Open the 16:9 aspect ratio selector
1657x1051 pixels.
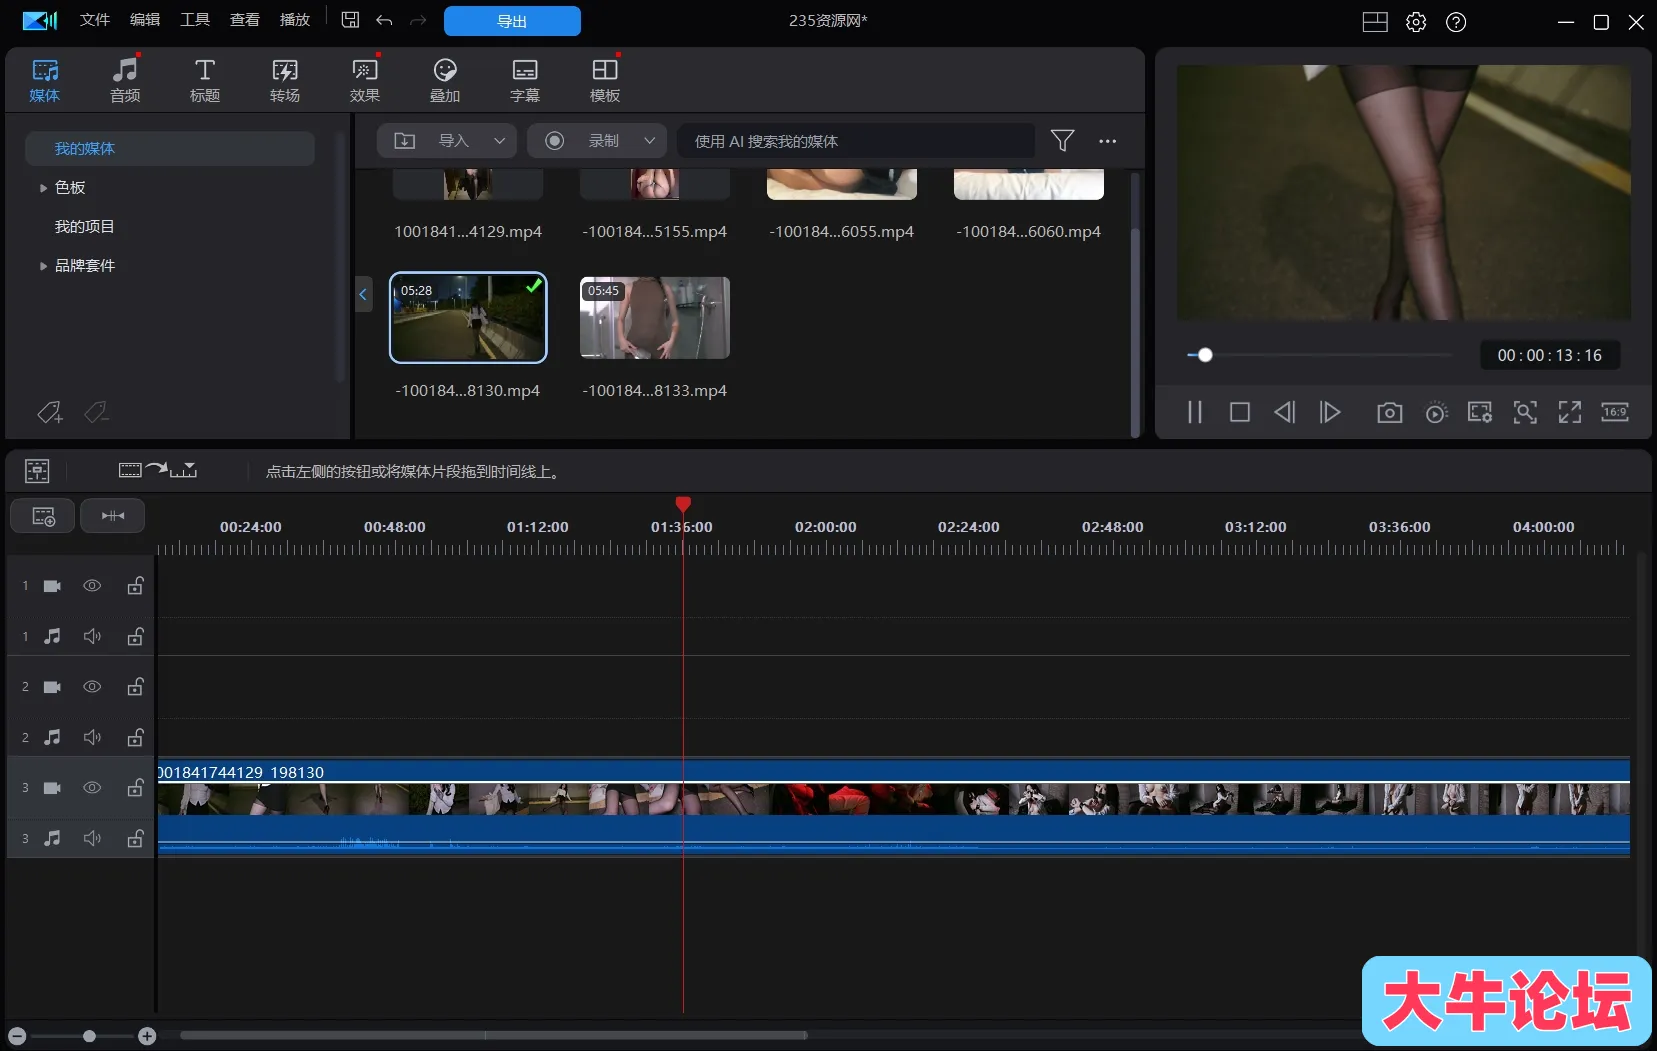(1615, 412)
